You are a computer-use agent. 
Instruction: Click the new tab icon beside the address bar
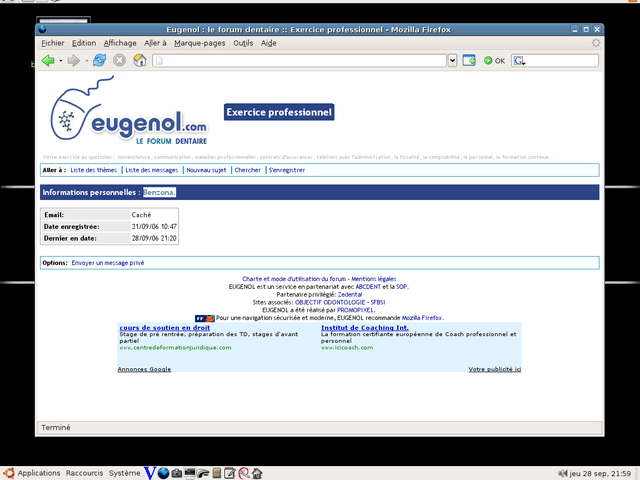(x=469, y=60)
